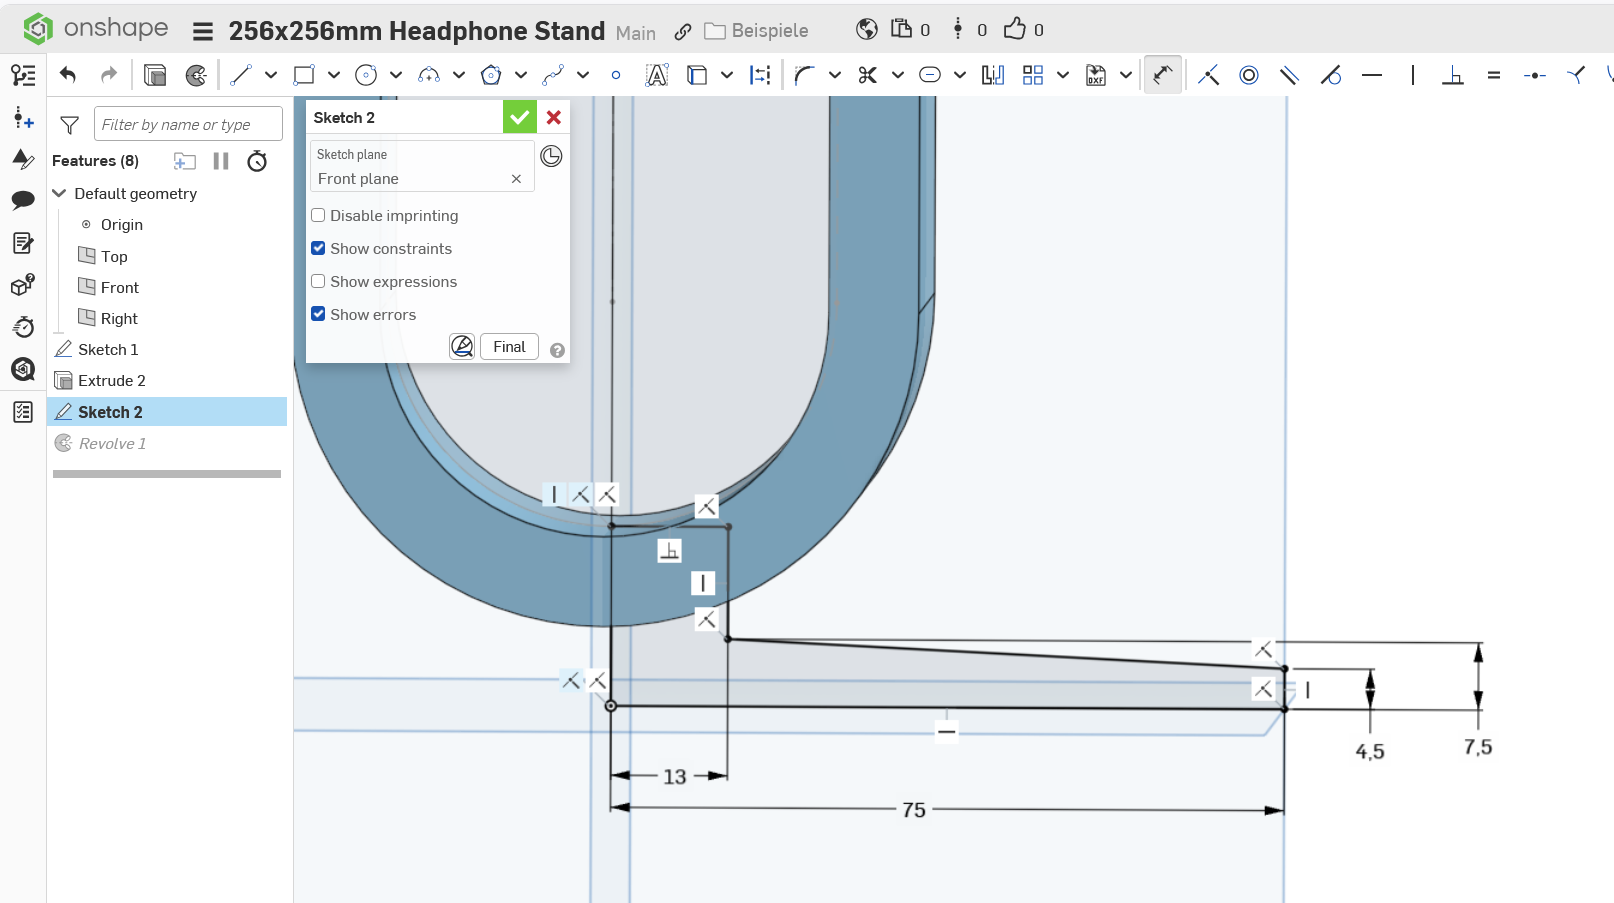Screen dimensions: 1614x903
Task: Click the Final button in the sketch dialog
Action: pyautogui.click(x=509, y=346)
